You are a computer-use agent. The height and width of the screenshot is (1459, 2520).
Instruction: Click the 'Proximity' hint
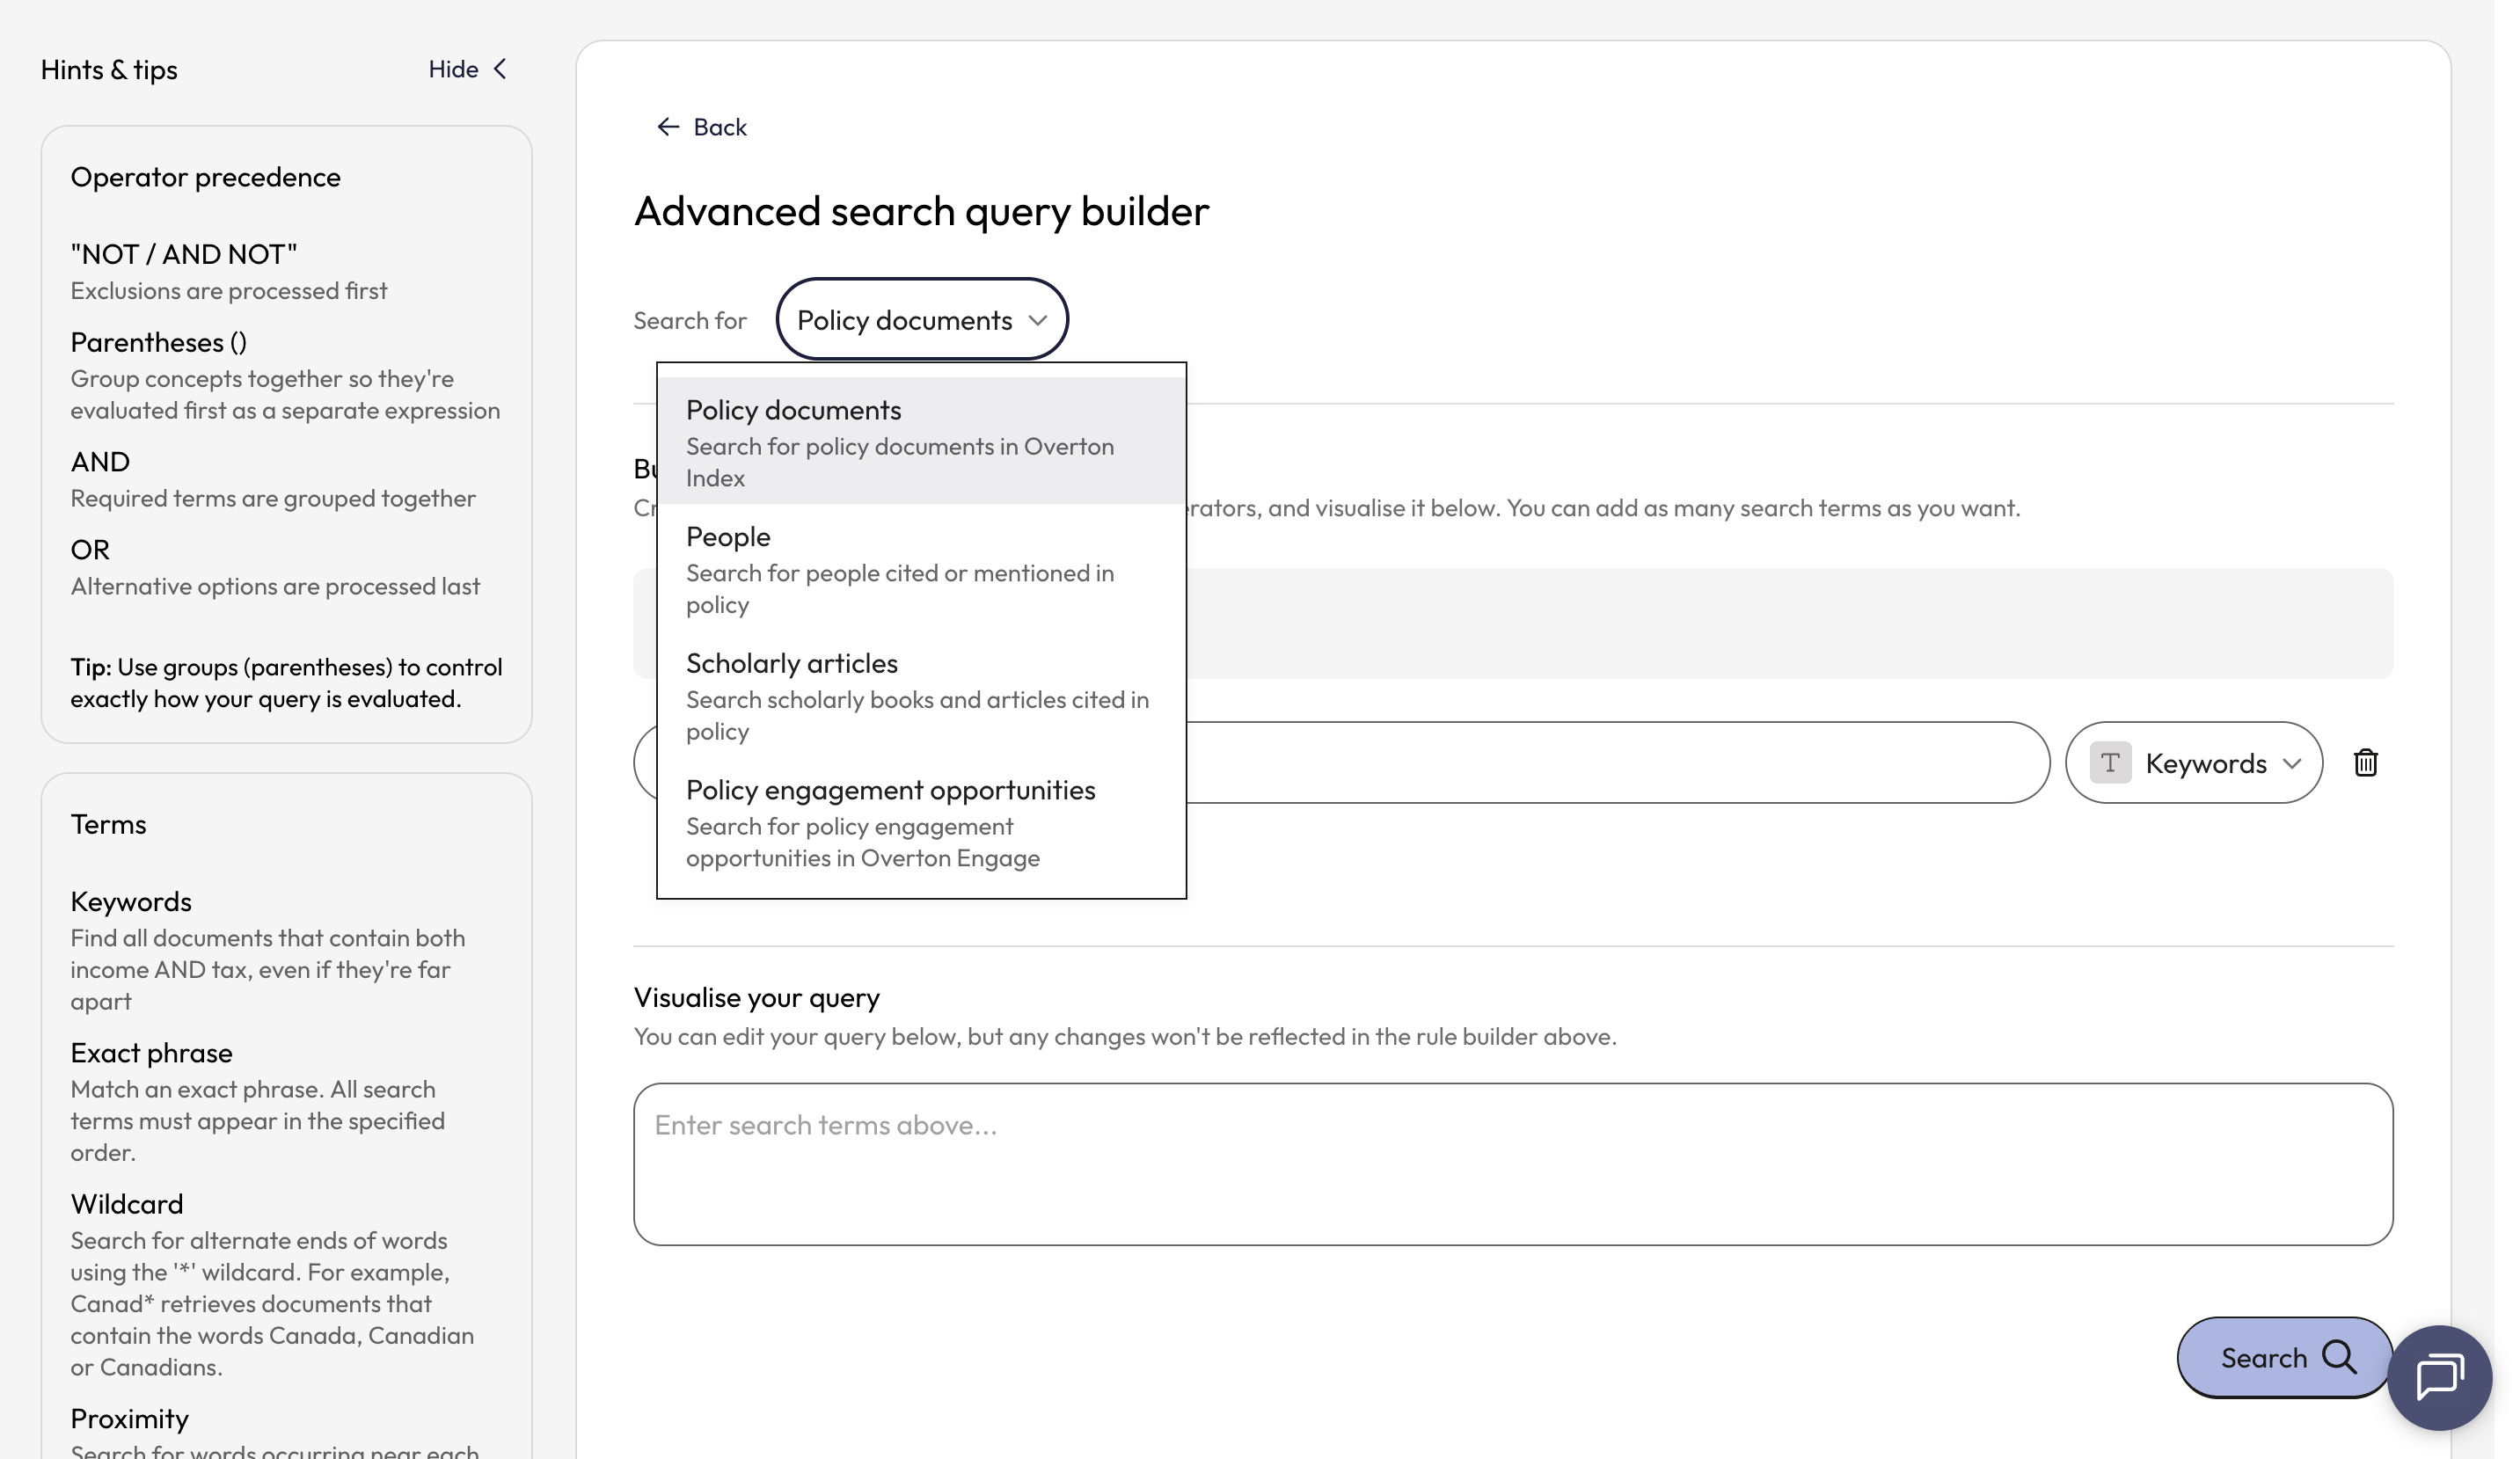click(130, 1419)
